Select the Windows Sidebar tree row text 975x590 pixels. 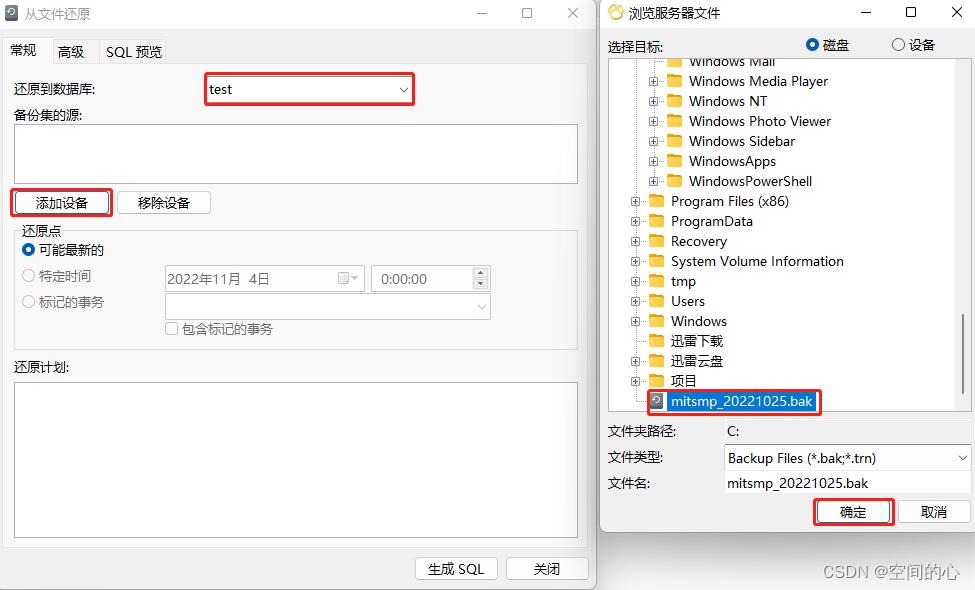click(x=742, y=141)
